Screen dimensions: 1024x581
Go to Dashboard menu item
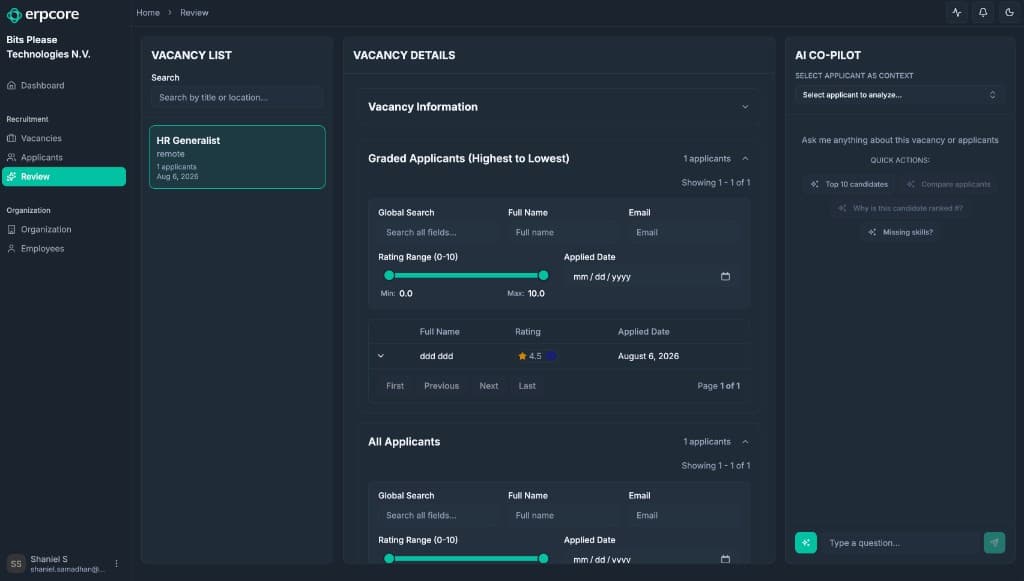[x=64, y=86]
